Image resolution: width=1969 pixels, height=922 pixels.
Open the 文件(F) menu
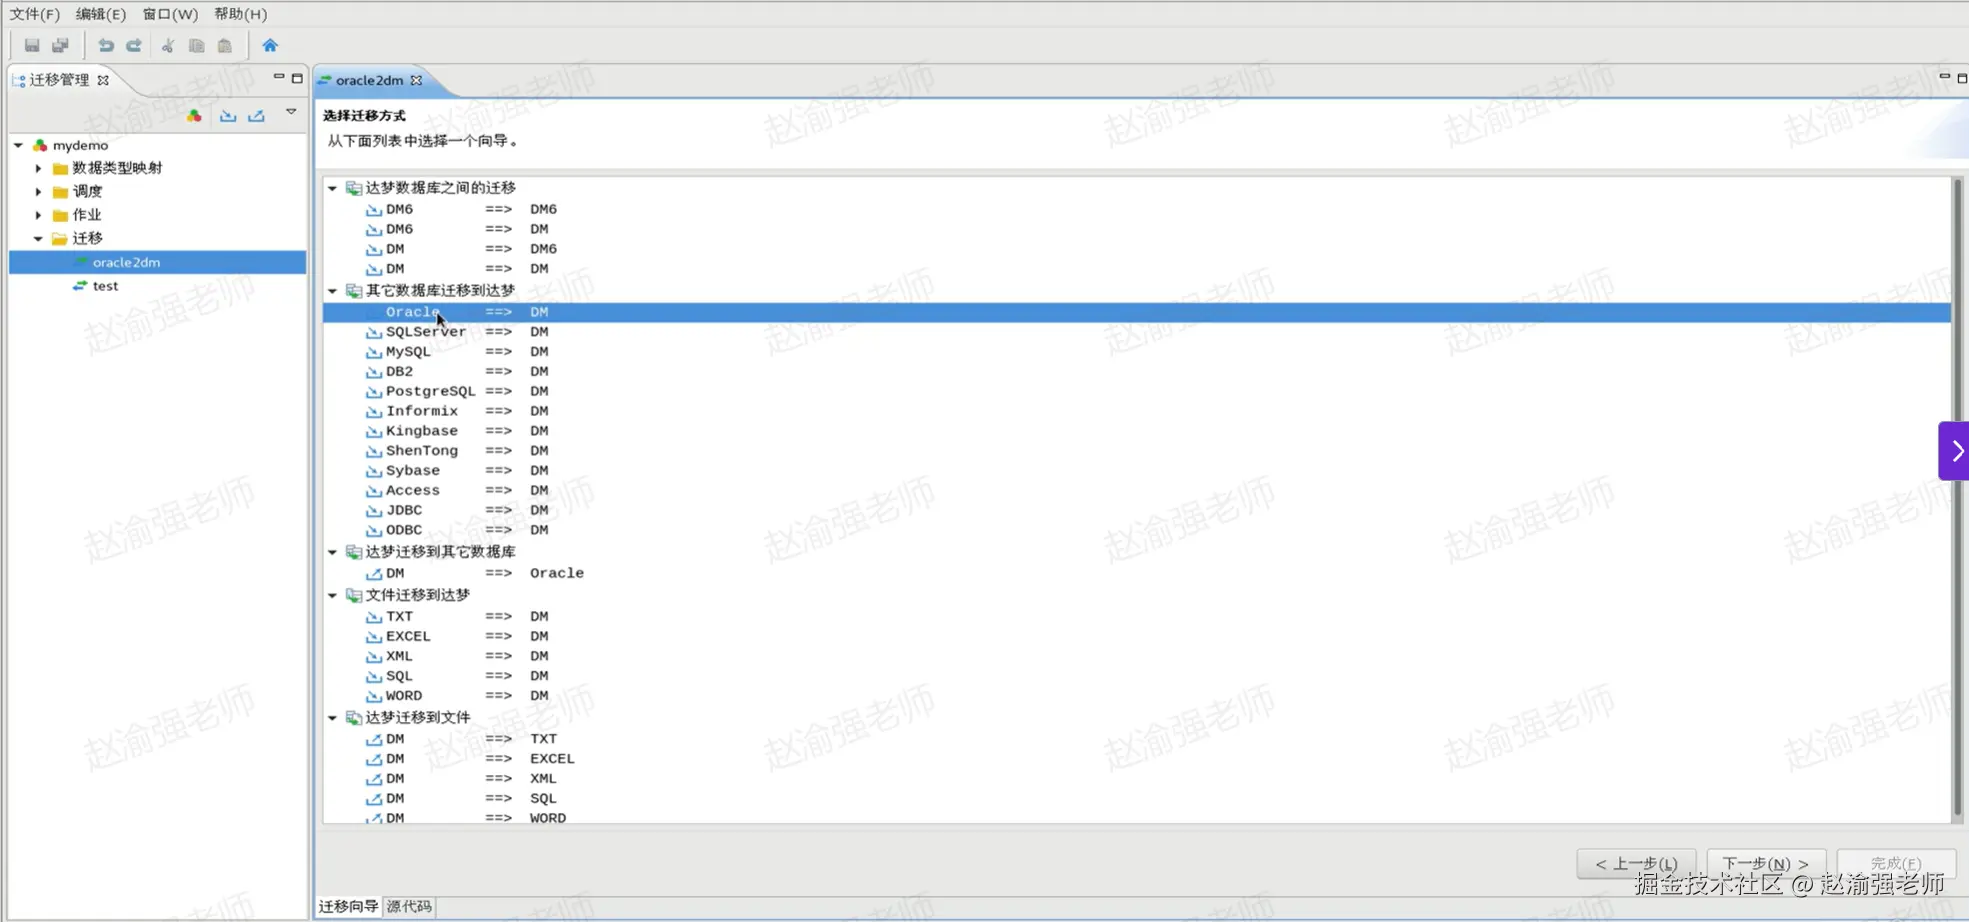coord(34,14)
